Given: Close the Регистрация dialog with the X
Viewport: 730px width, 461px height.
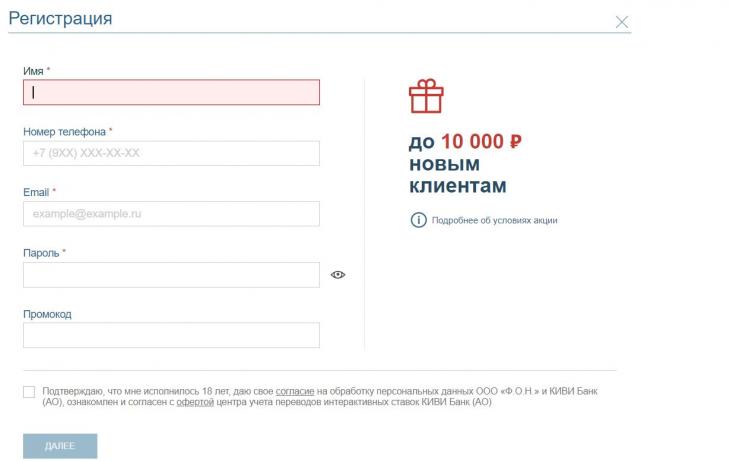Looking at the screenshot, I should 622,22.
